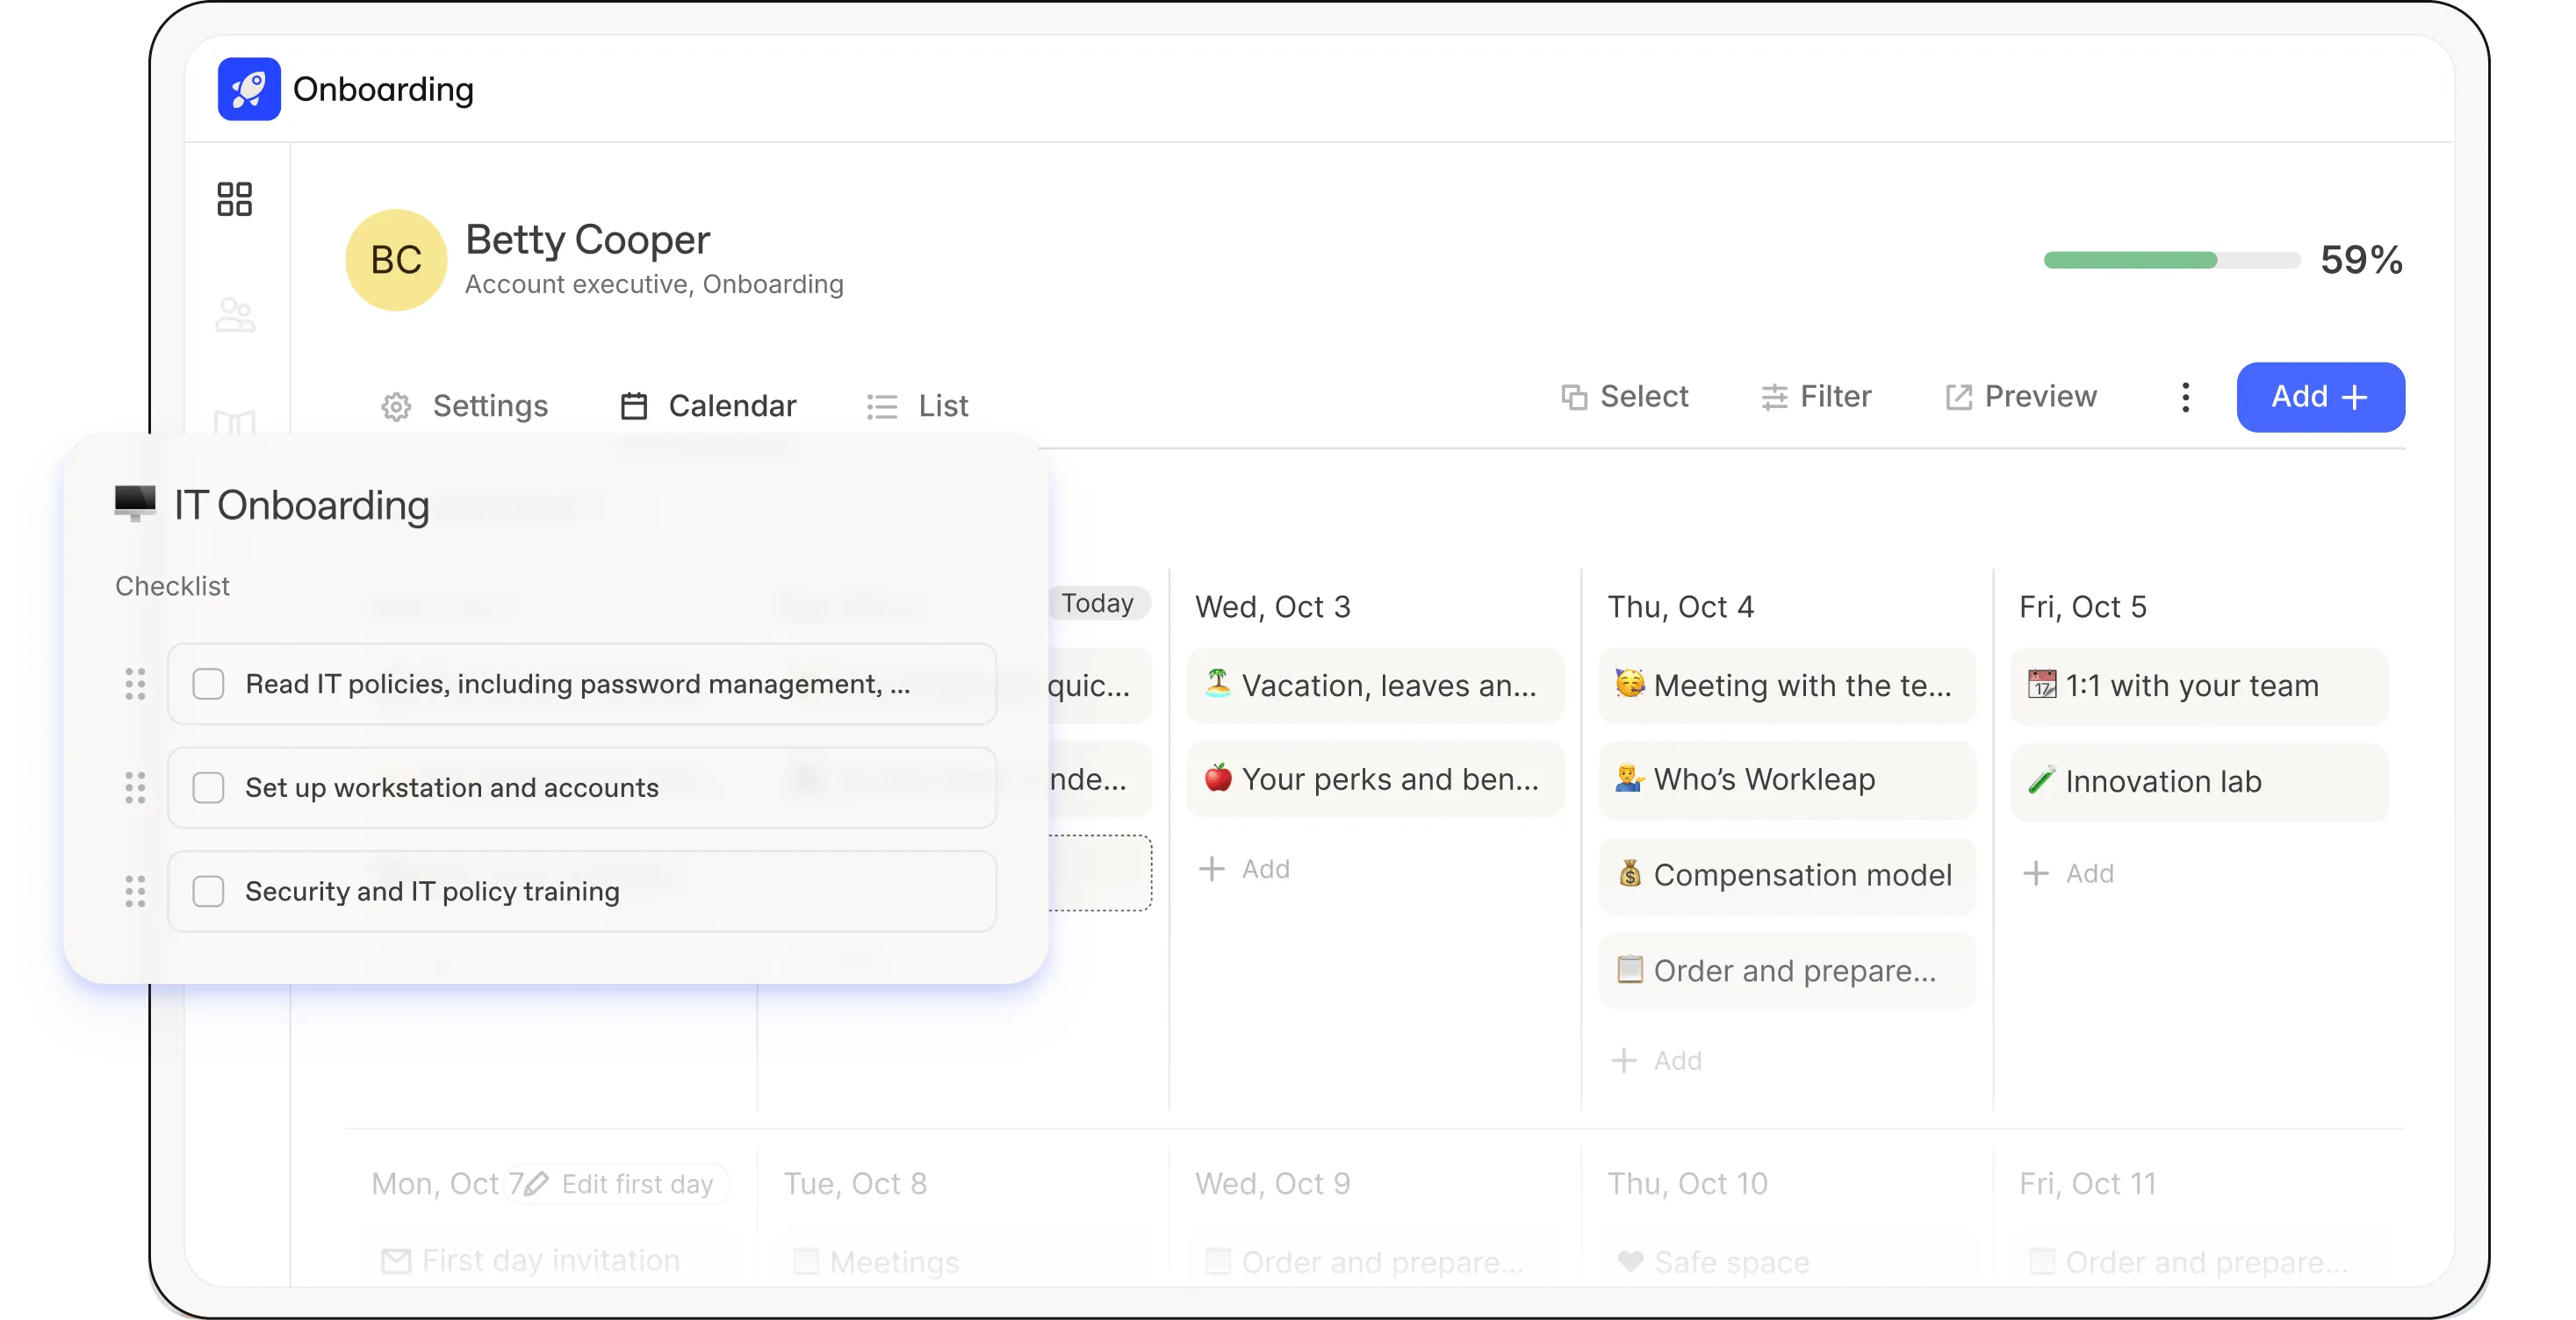Add an item under Thu, Oct 4
2576x1320 pixels.
(1657, 1061)
